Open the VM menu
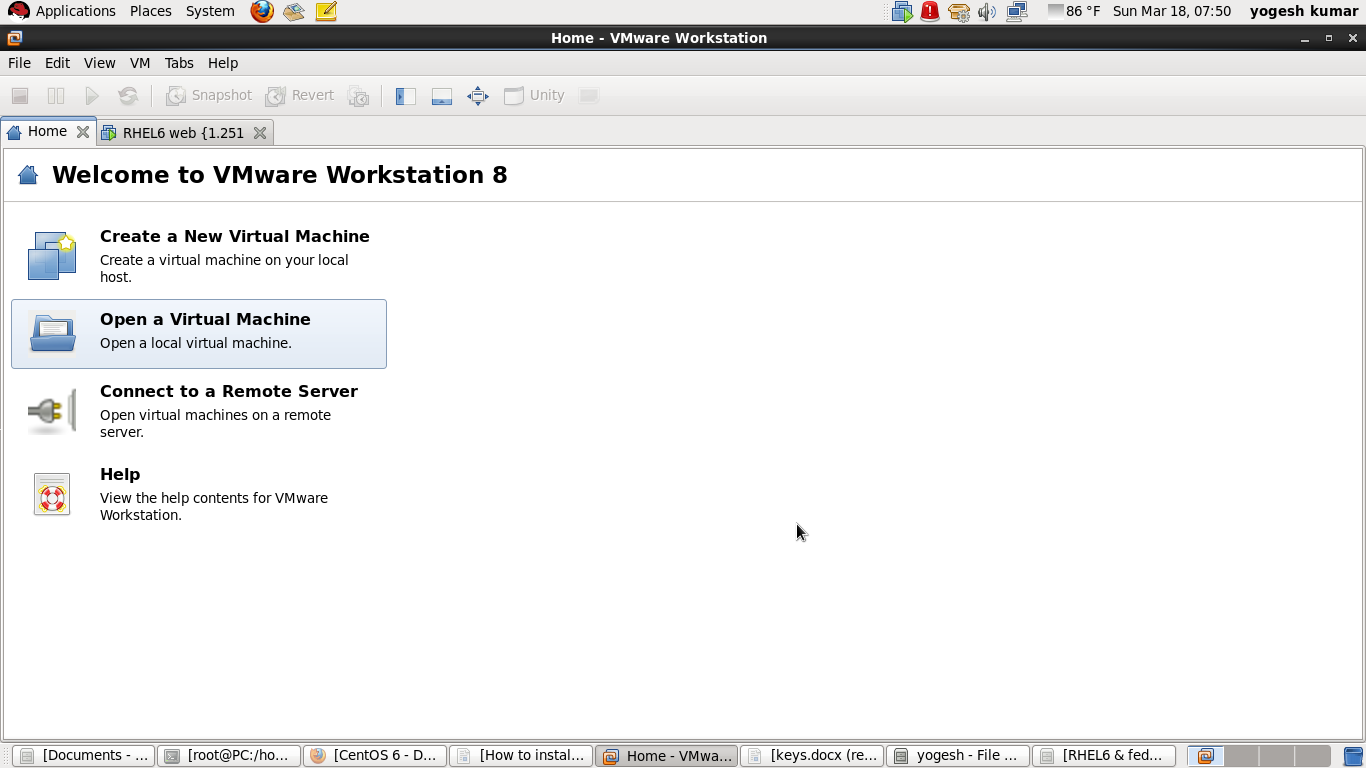This screenshot has width=1366, height=768. pos(140,63)
